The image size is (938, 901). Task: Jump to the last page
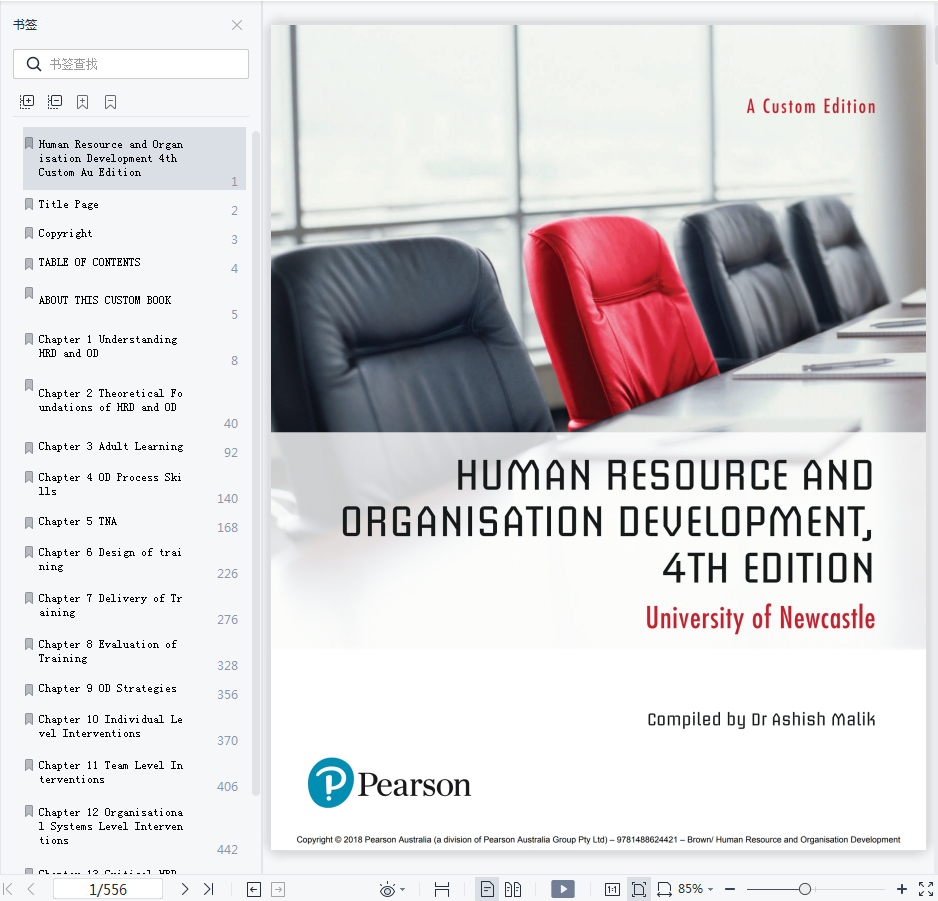[x=208, y=889]
